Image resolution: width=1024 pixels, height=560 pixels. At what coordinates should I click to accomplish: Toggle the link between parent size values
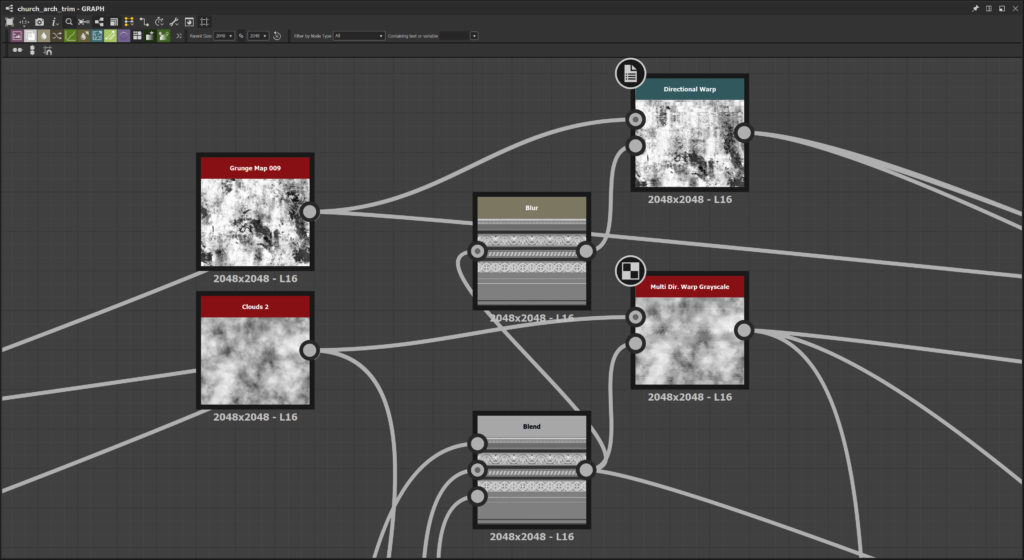coord(241,36)
